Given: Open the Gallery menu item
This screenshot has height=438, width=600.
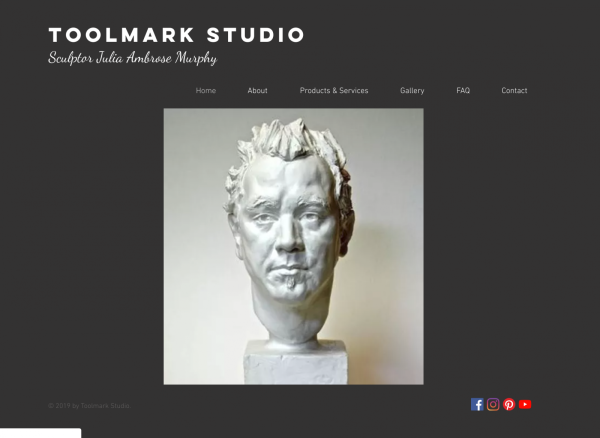Looking at the screenshot, I should click(x=412, y=91).
